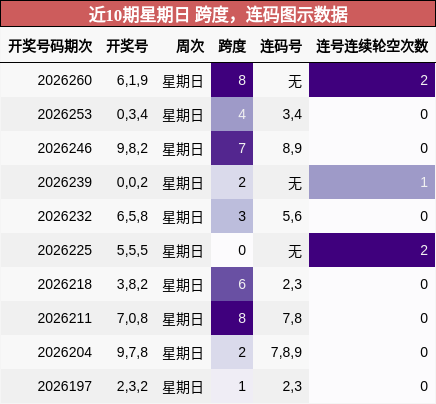436x404 pixels.
Task: Click period number 2026218
Action: coord(65,284)
